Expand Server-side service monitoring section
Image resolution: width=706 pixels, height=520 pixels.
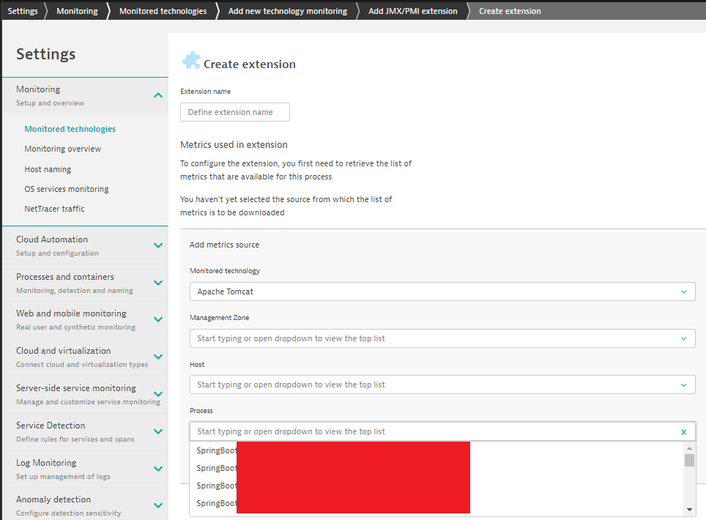[x=158, y=394]
